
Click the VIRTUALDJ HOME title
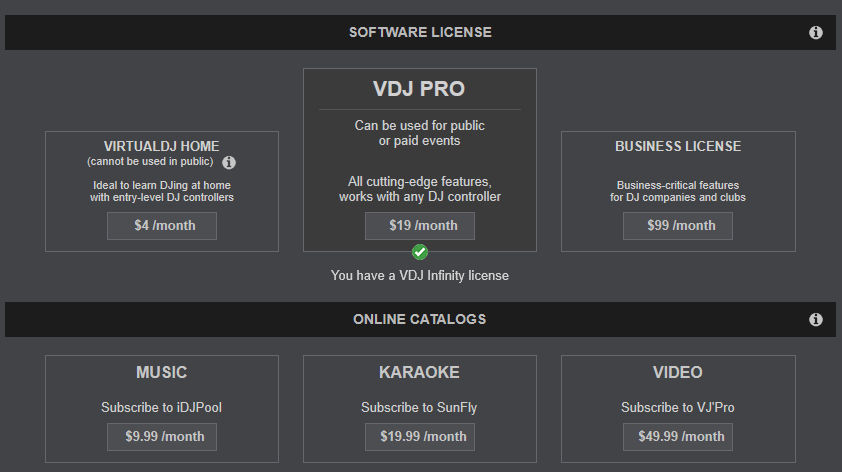(x=162, y=146)
